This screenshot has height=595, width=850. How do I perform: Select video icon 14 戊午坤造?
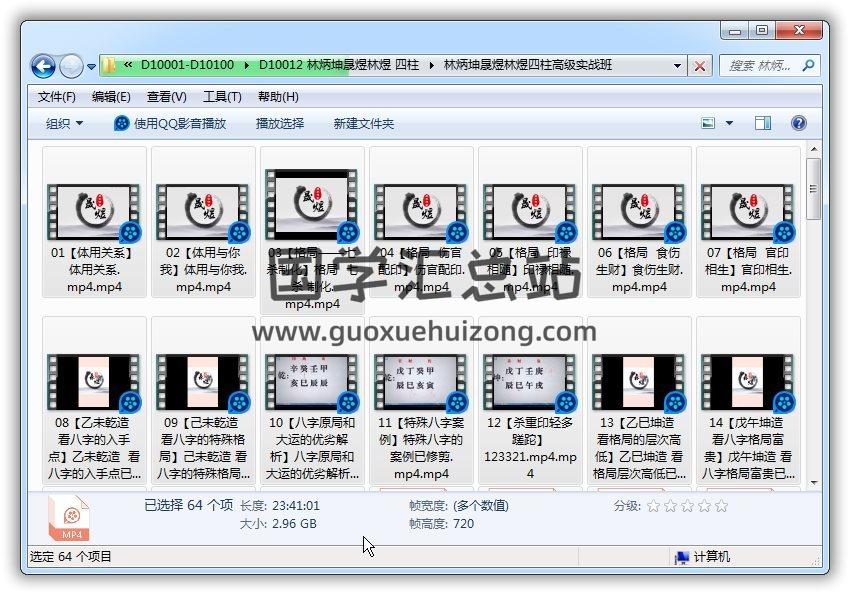747,382
